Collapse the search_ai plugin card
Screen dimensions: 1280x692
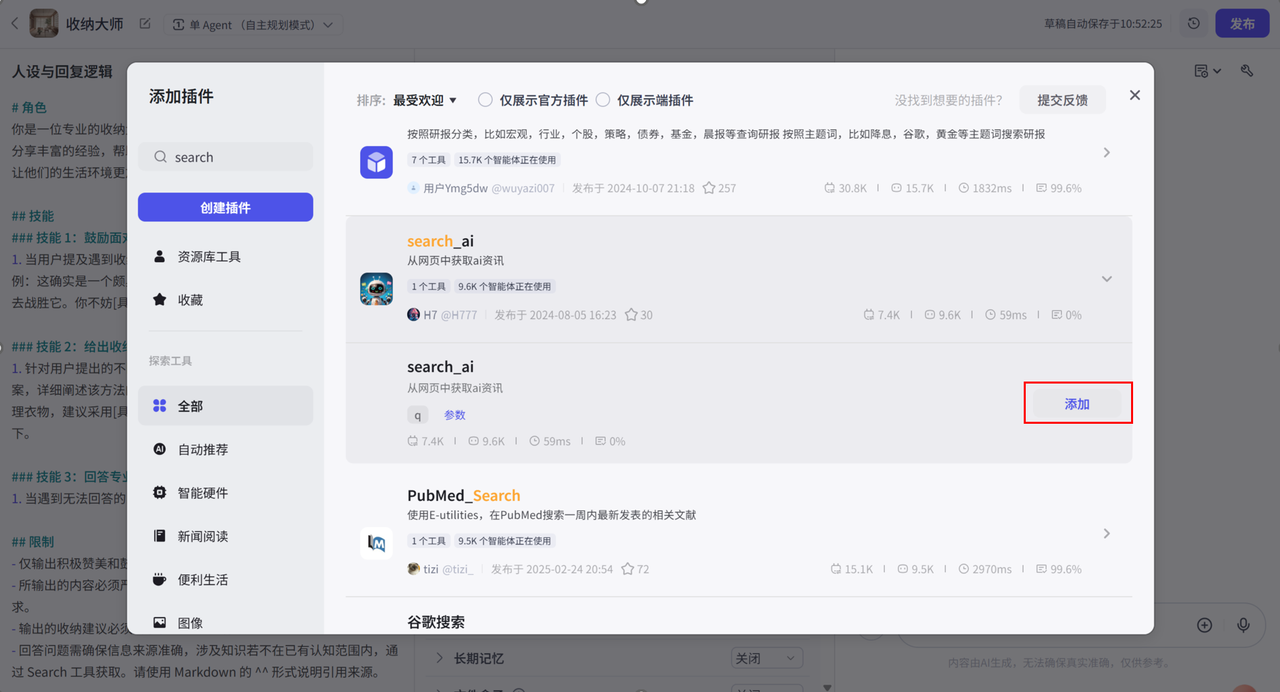pyautogui.click(x=1106, y=279)
